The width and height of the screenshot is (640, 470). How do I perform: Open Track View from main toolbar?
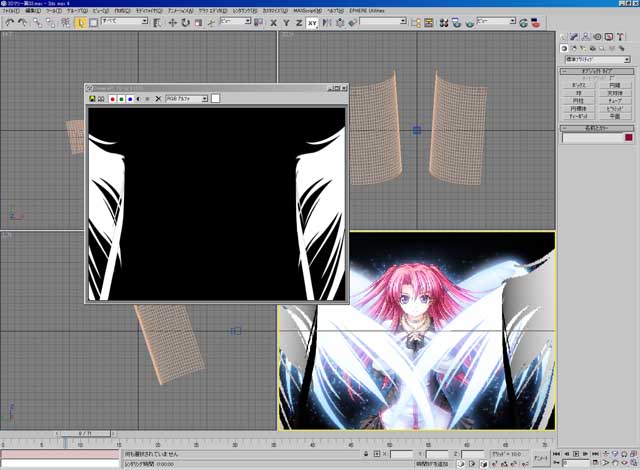point(416,23)
